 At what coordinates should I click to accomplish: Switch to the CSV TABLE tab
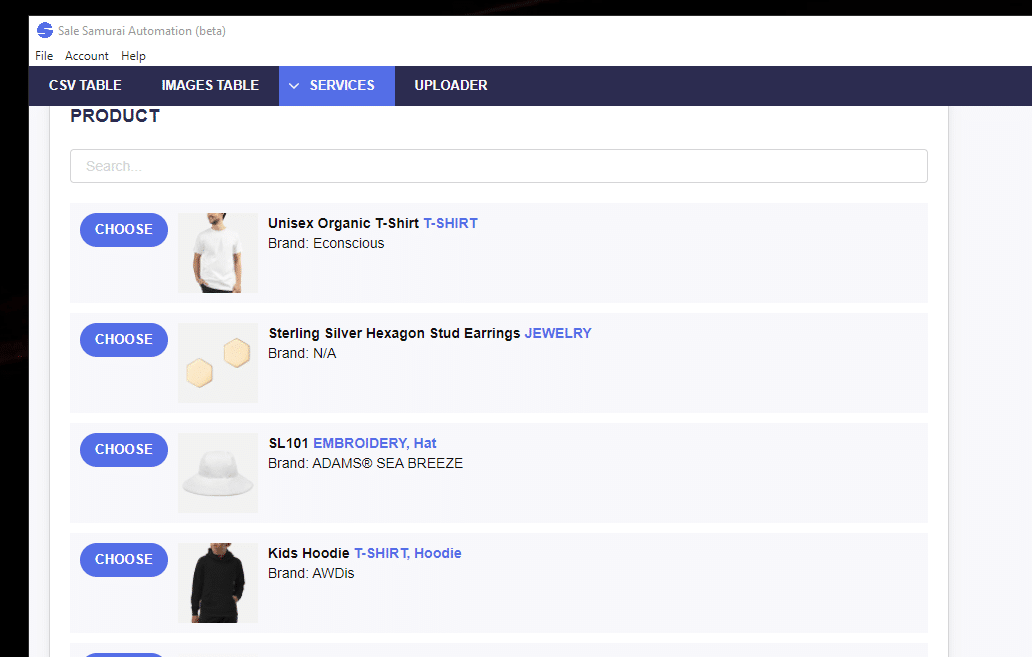point(85,86)
